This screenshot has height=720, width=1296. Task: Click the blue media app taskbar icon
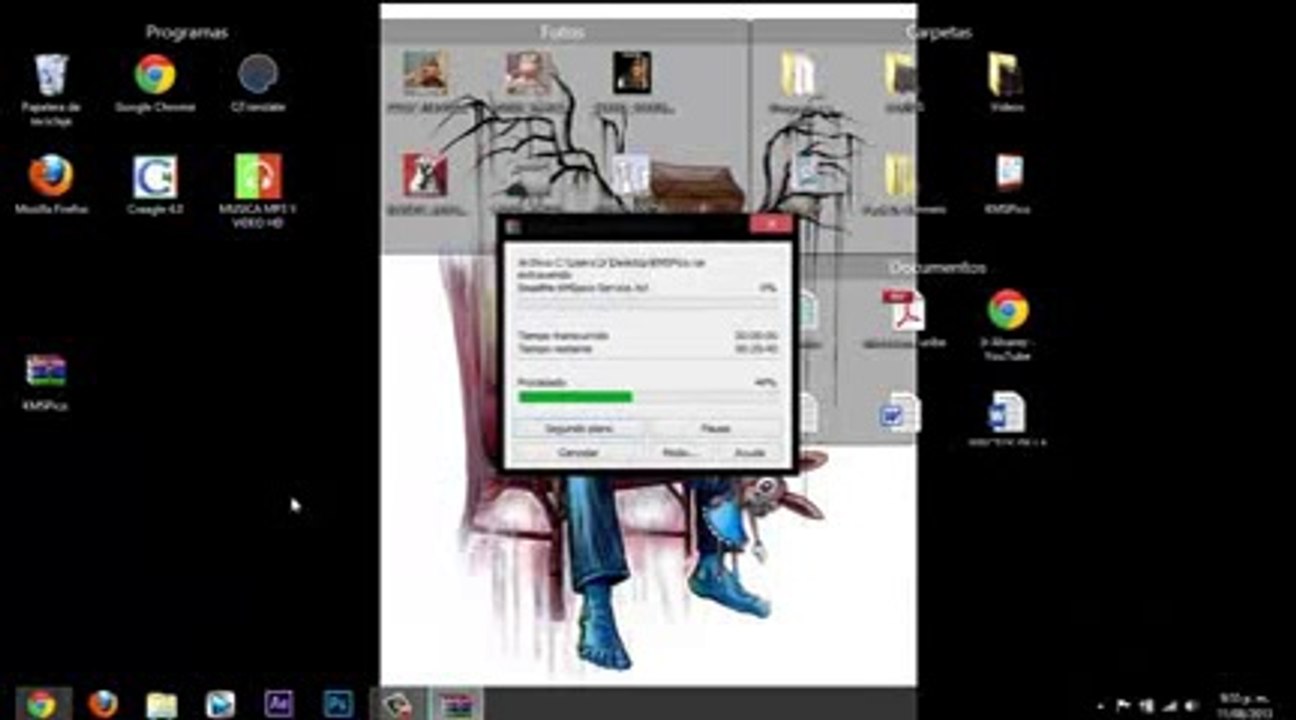click(220, 703)
